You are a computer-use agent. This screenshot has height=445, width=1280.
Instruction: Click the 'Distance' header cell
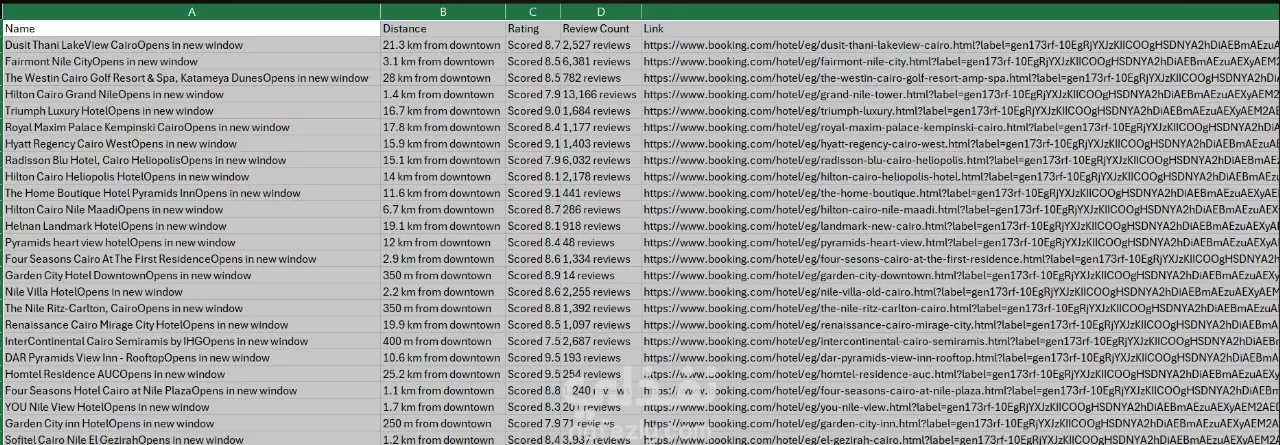point(442,28)
